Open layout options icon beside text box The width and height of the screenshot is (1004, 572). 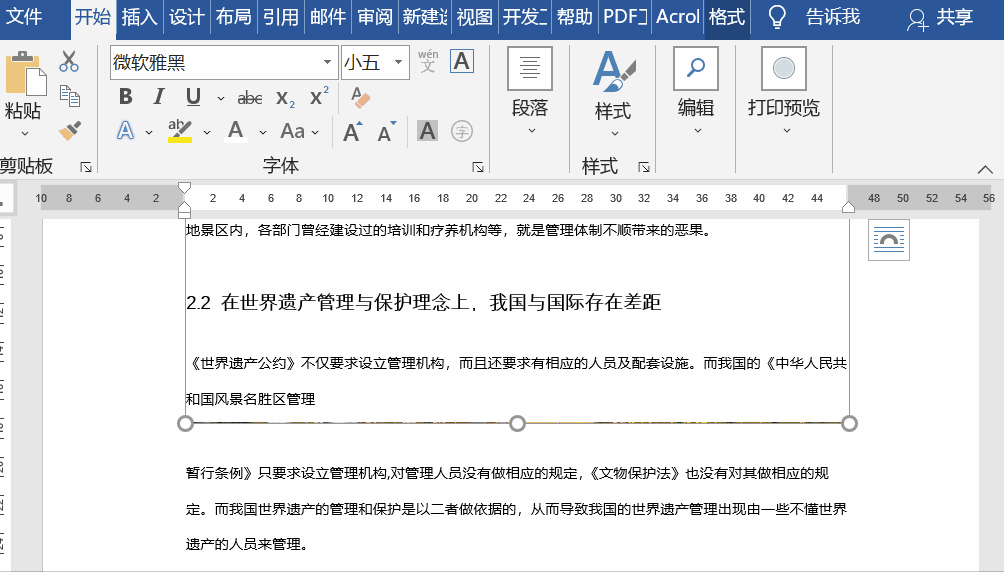[889, 240]
